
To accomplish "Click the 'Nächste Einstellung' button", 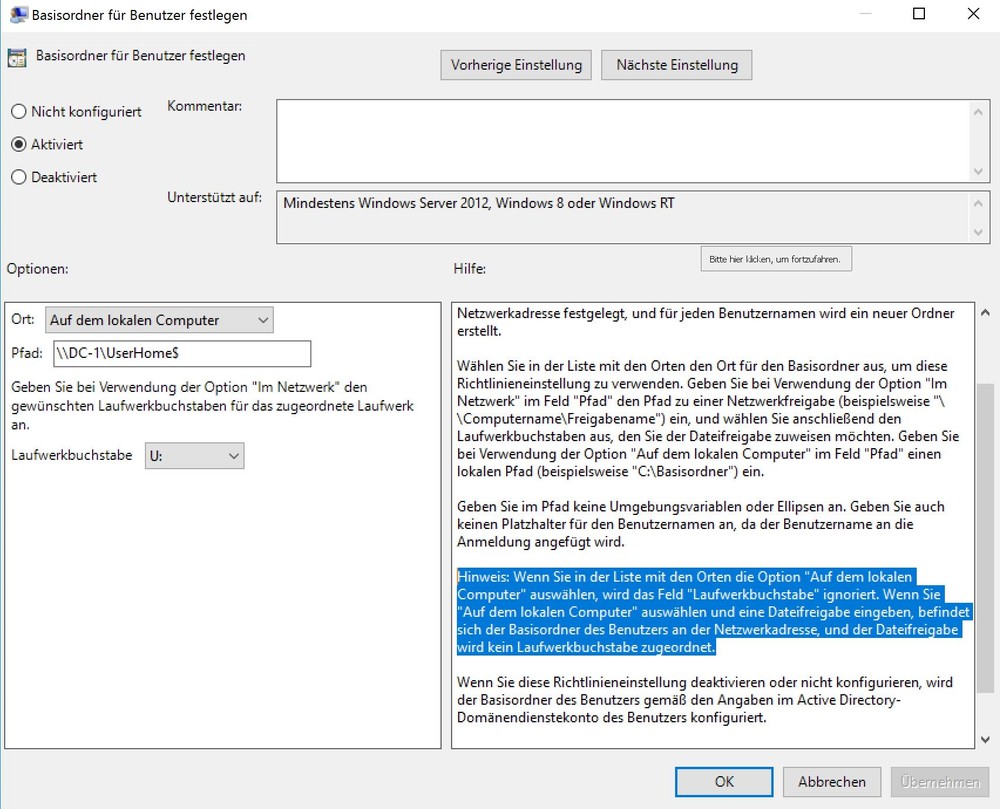I will [x=676, y=65].
